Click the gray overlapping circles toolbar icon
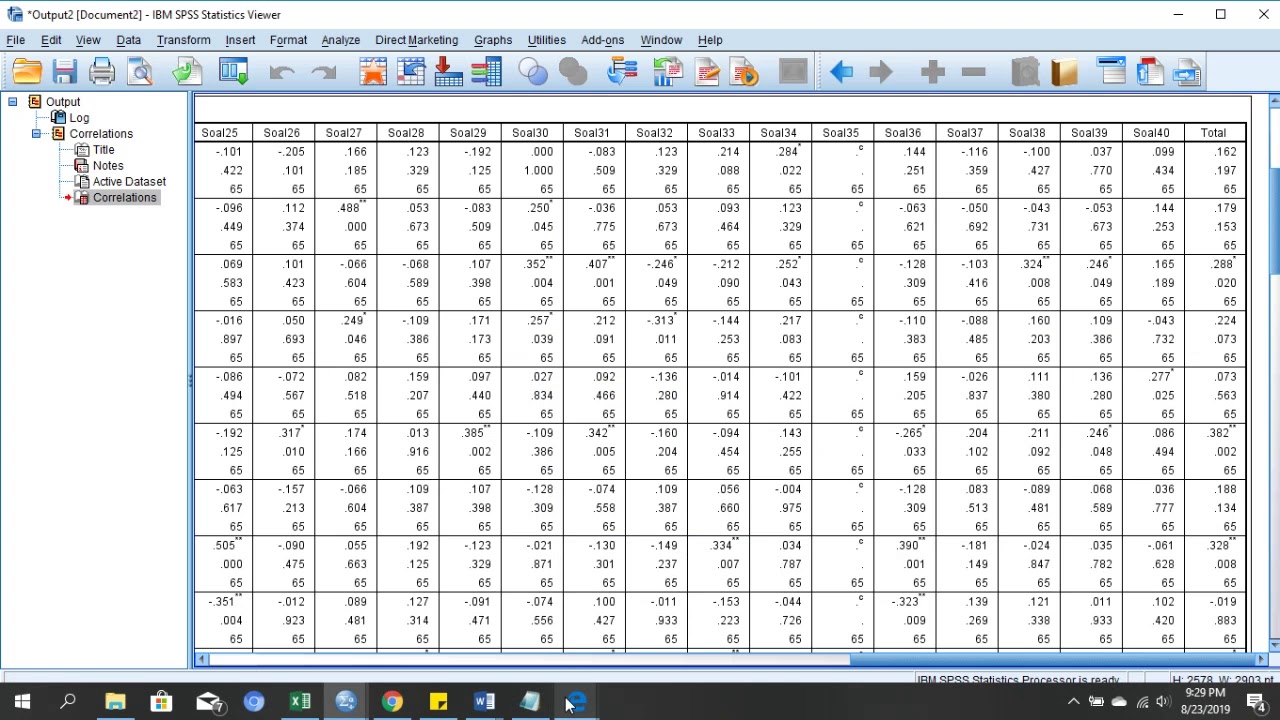Screen dimensions: 1280x720 click(573, 71)
